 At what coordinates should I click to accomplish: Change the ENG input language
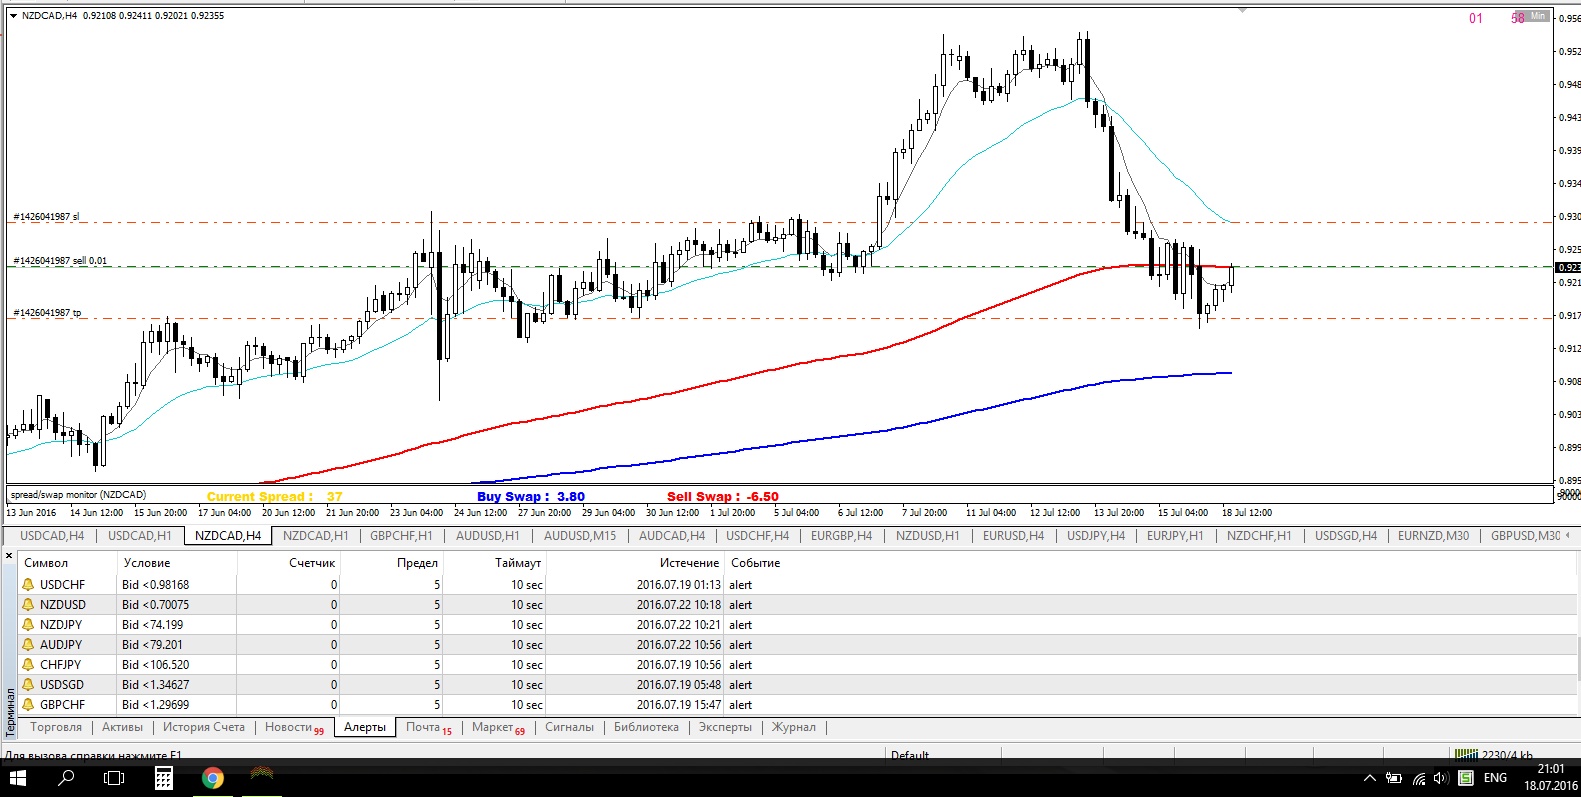click(1495, 778)
